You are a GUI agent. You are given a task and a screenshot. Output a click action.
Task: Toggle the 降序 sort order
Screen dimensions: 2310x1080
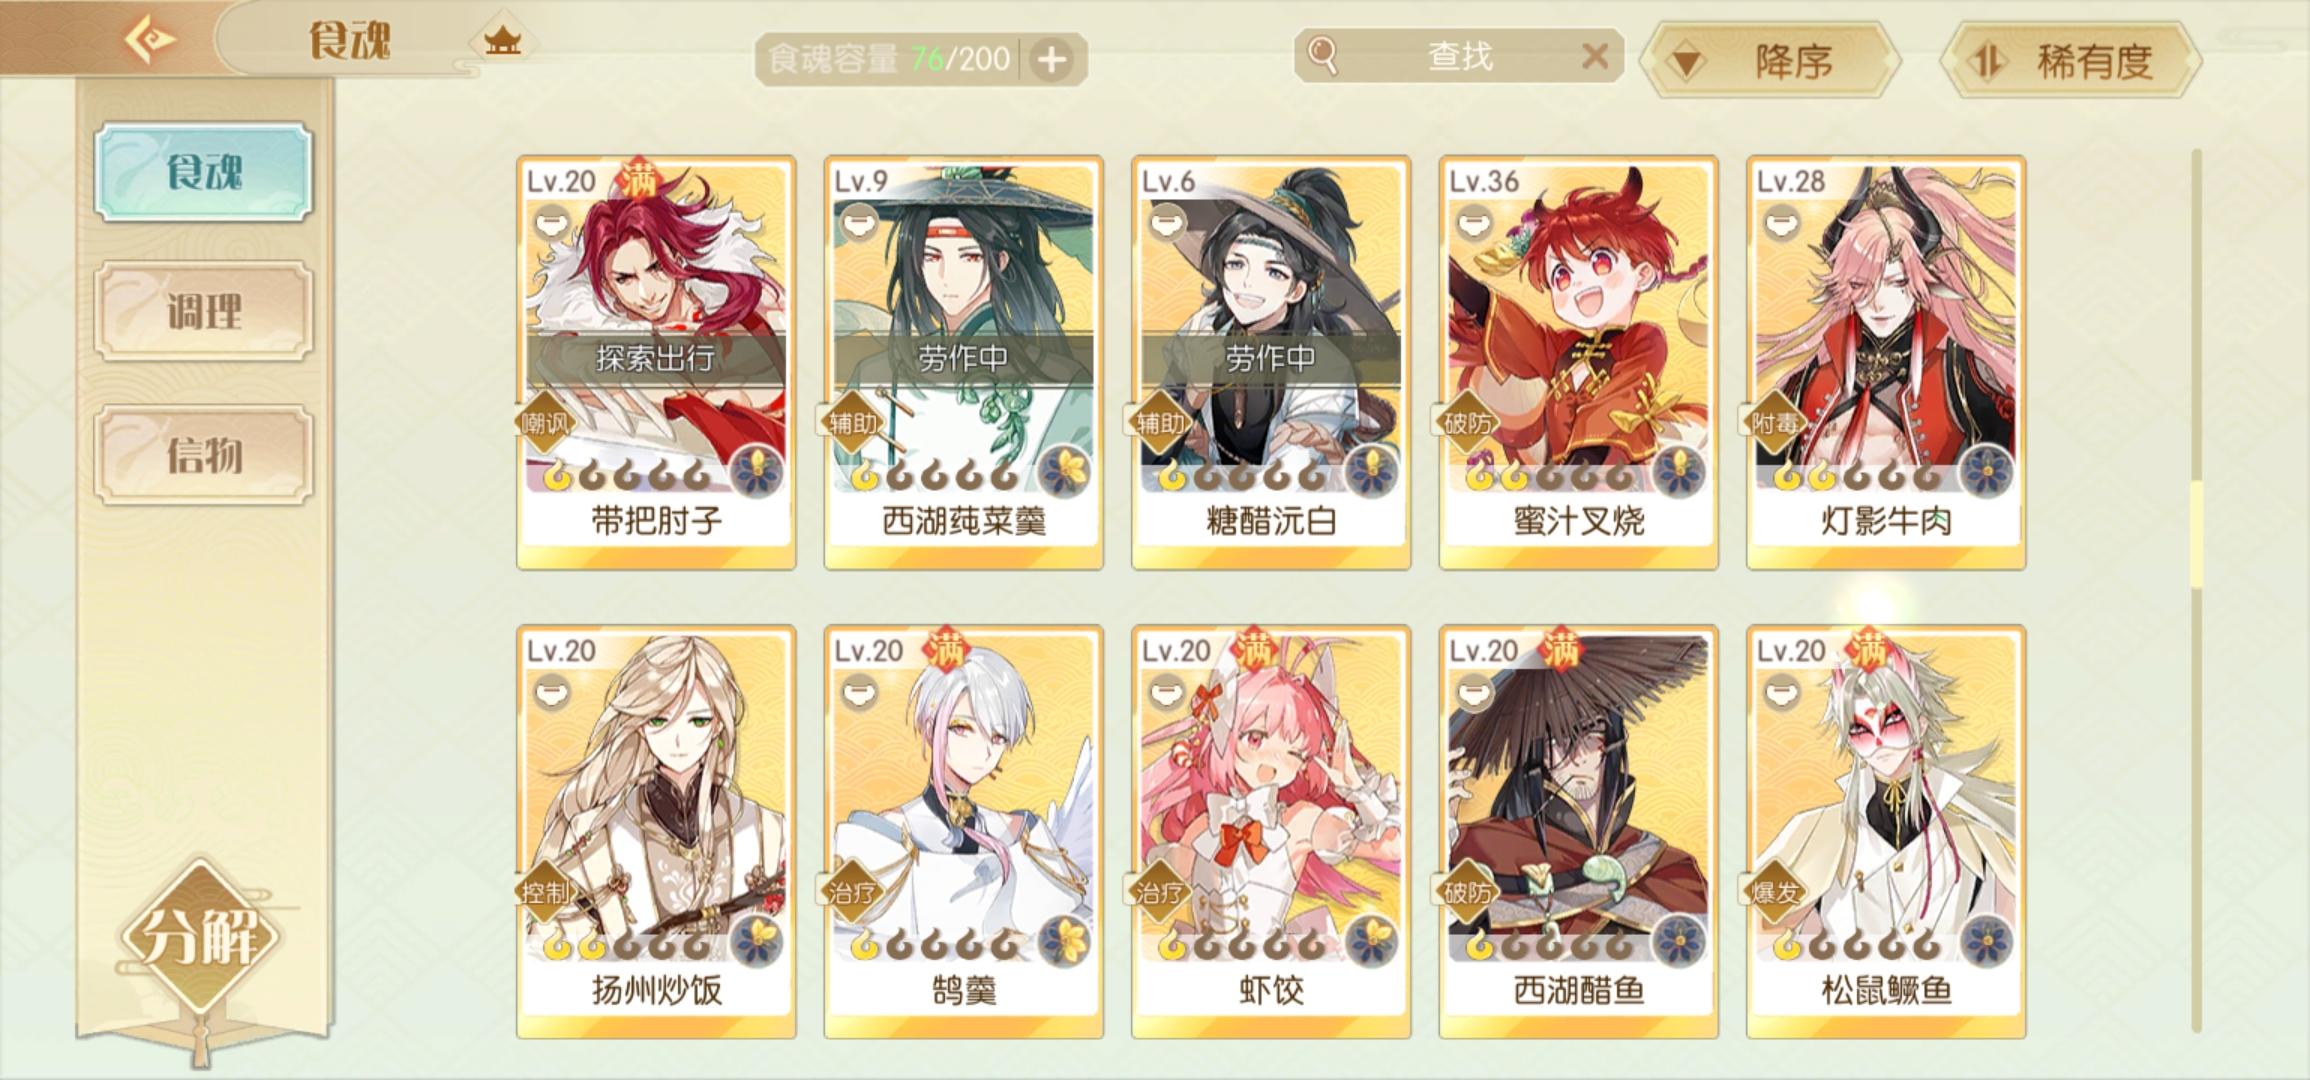pyautogui.click(x=1770, y=61)
